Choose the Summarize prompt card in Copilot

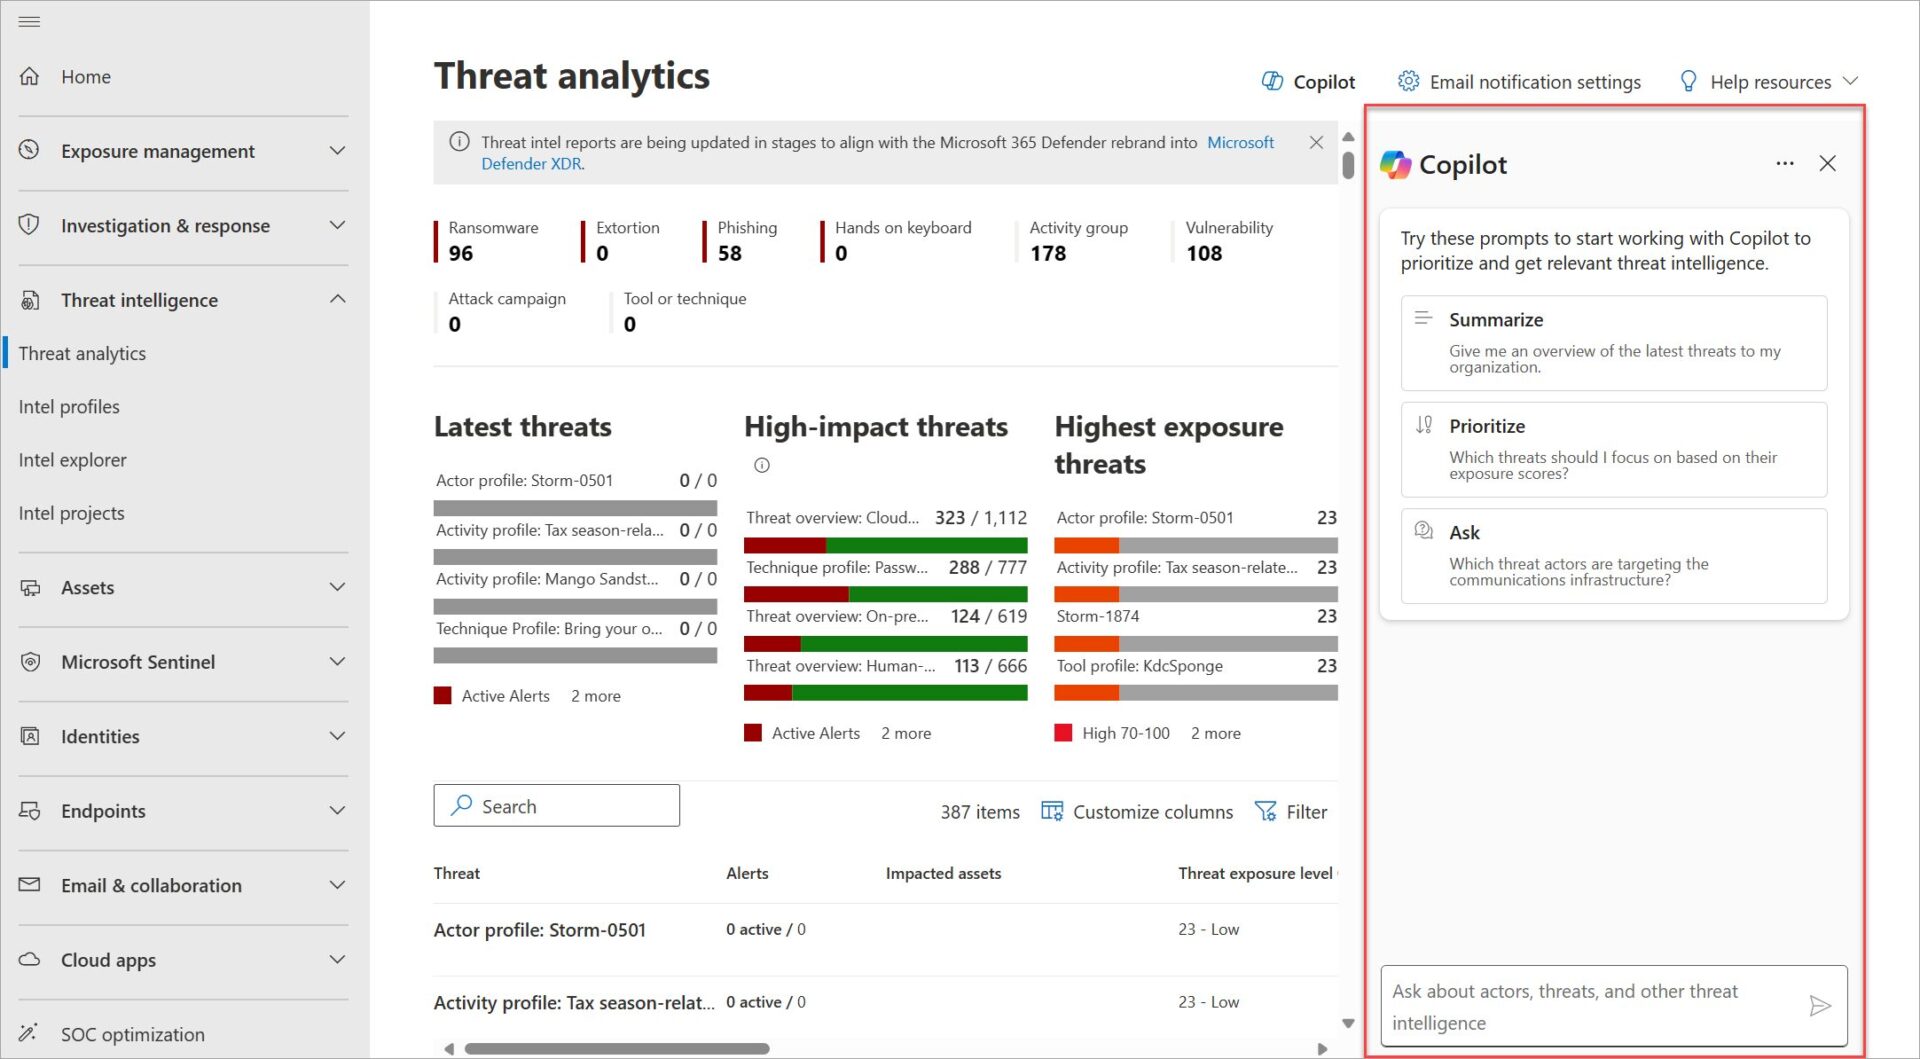coord(1611,342)
